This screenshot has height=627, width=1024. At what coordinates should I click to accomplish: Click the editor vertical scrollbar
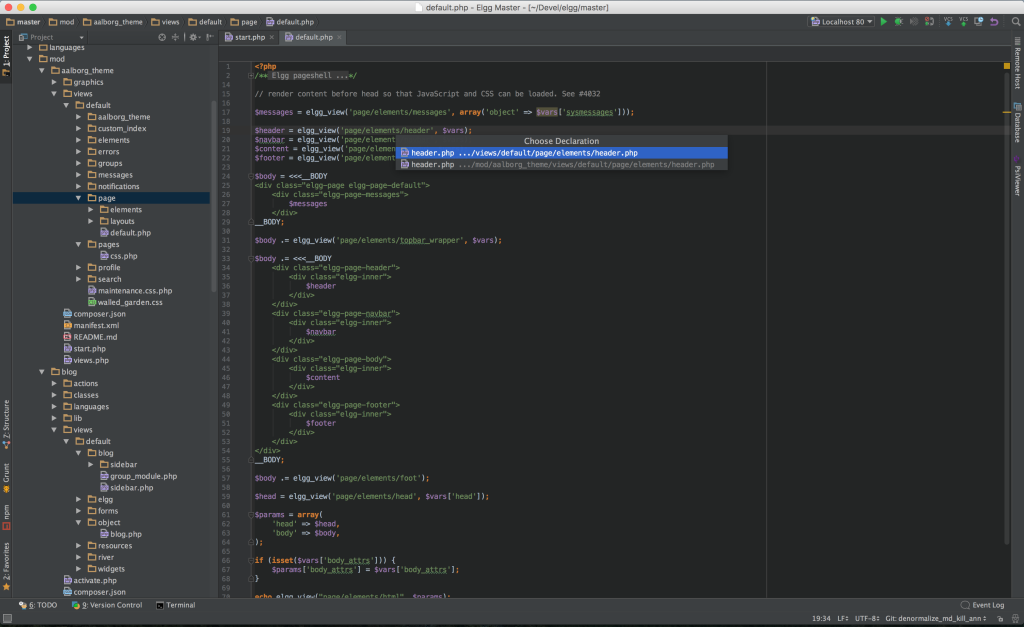pyautogui.click(x=1006, y=307)
